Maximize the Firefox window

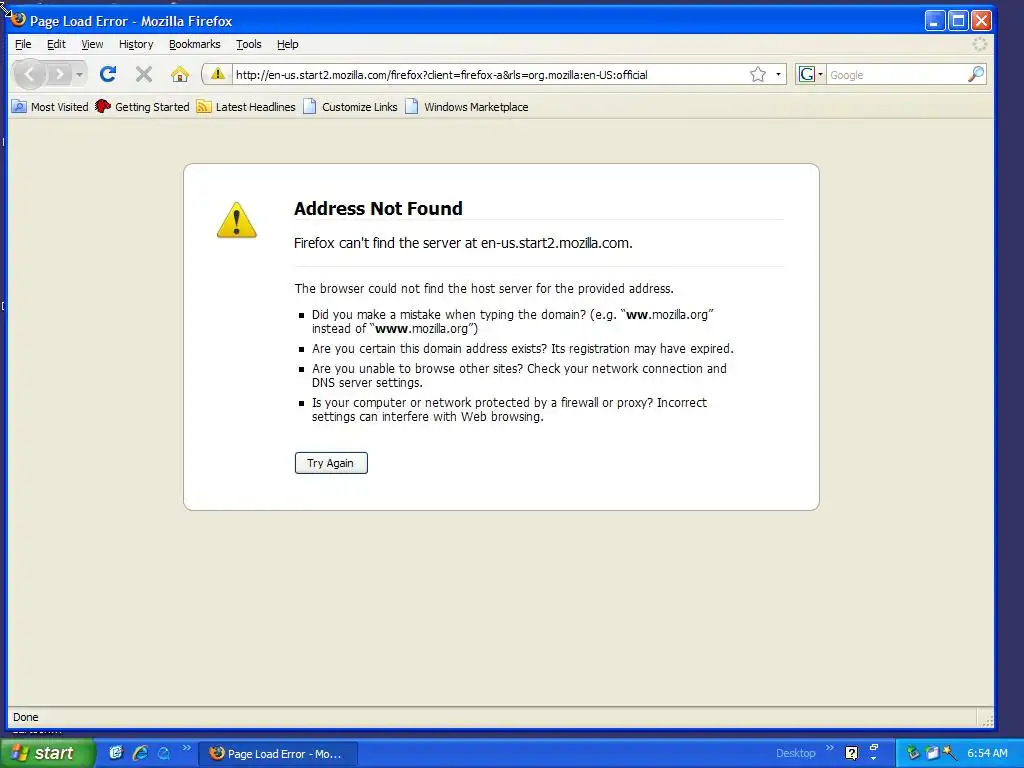[958, 21]
